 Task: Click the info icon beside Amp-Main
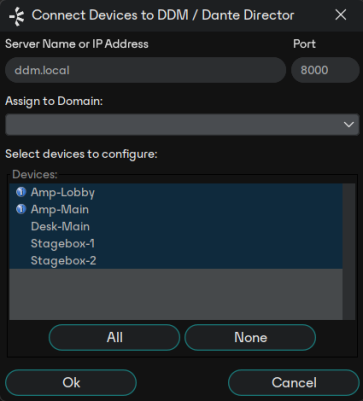pos(21,209)
